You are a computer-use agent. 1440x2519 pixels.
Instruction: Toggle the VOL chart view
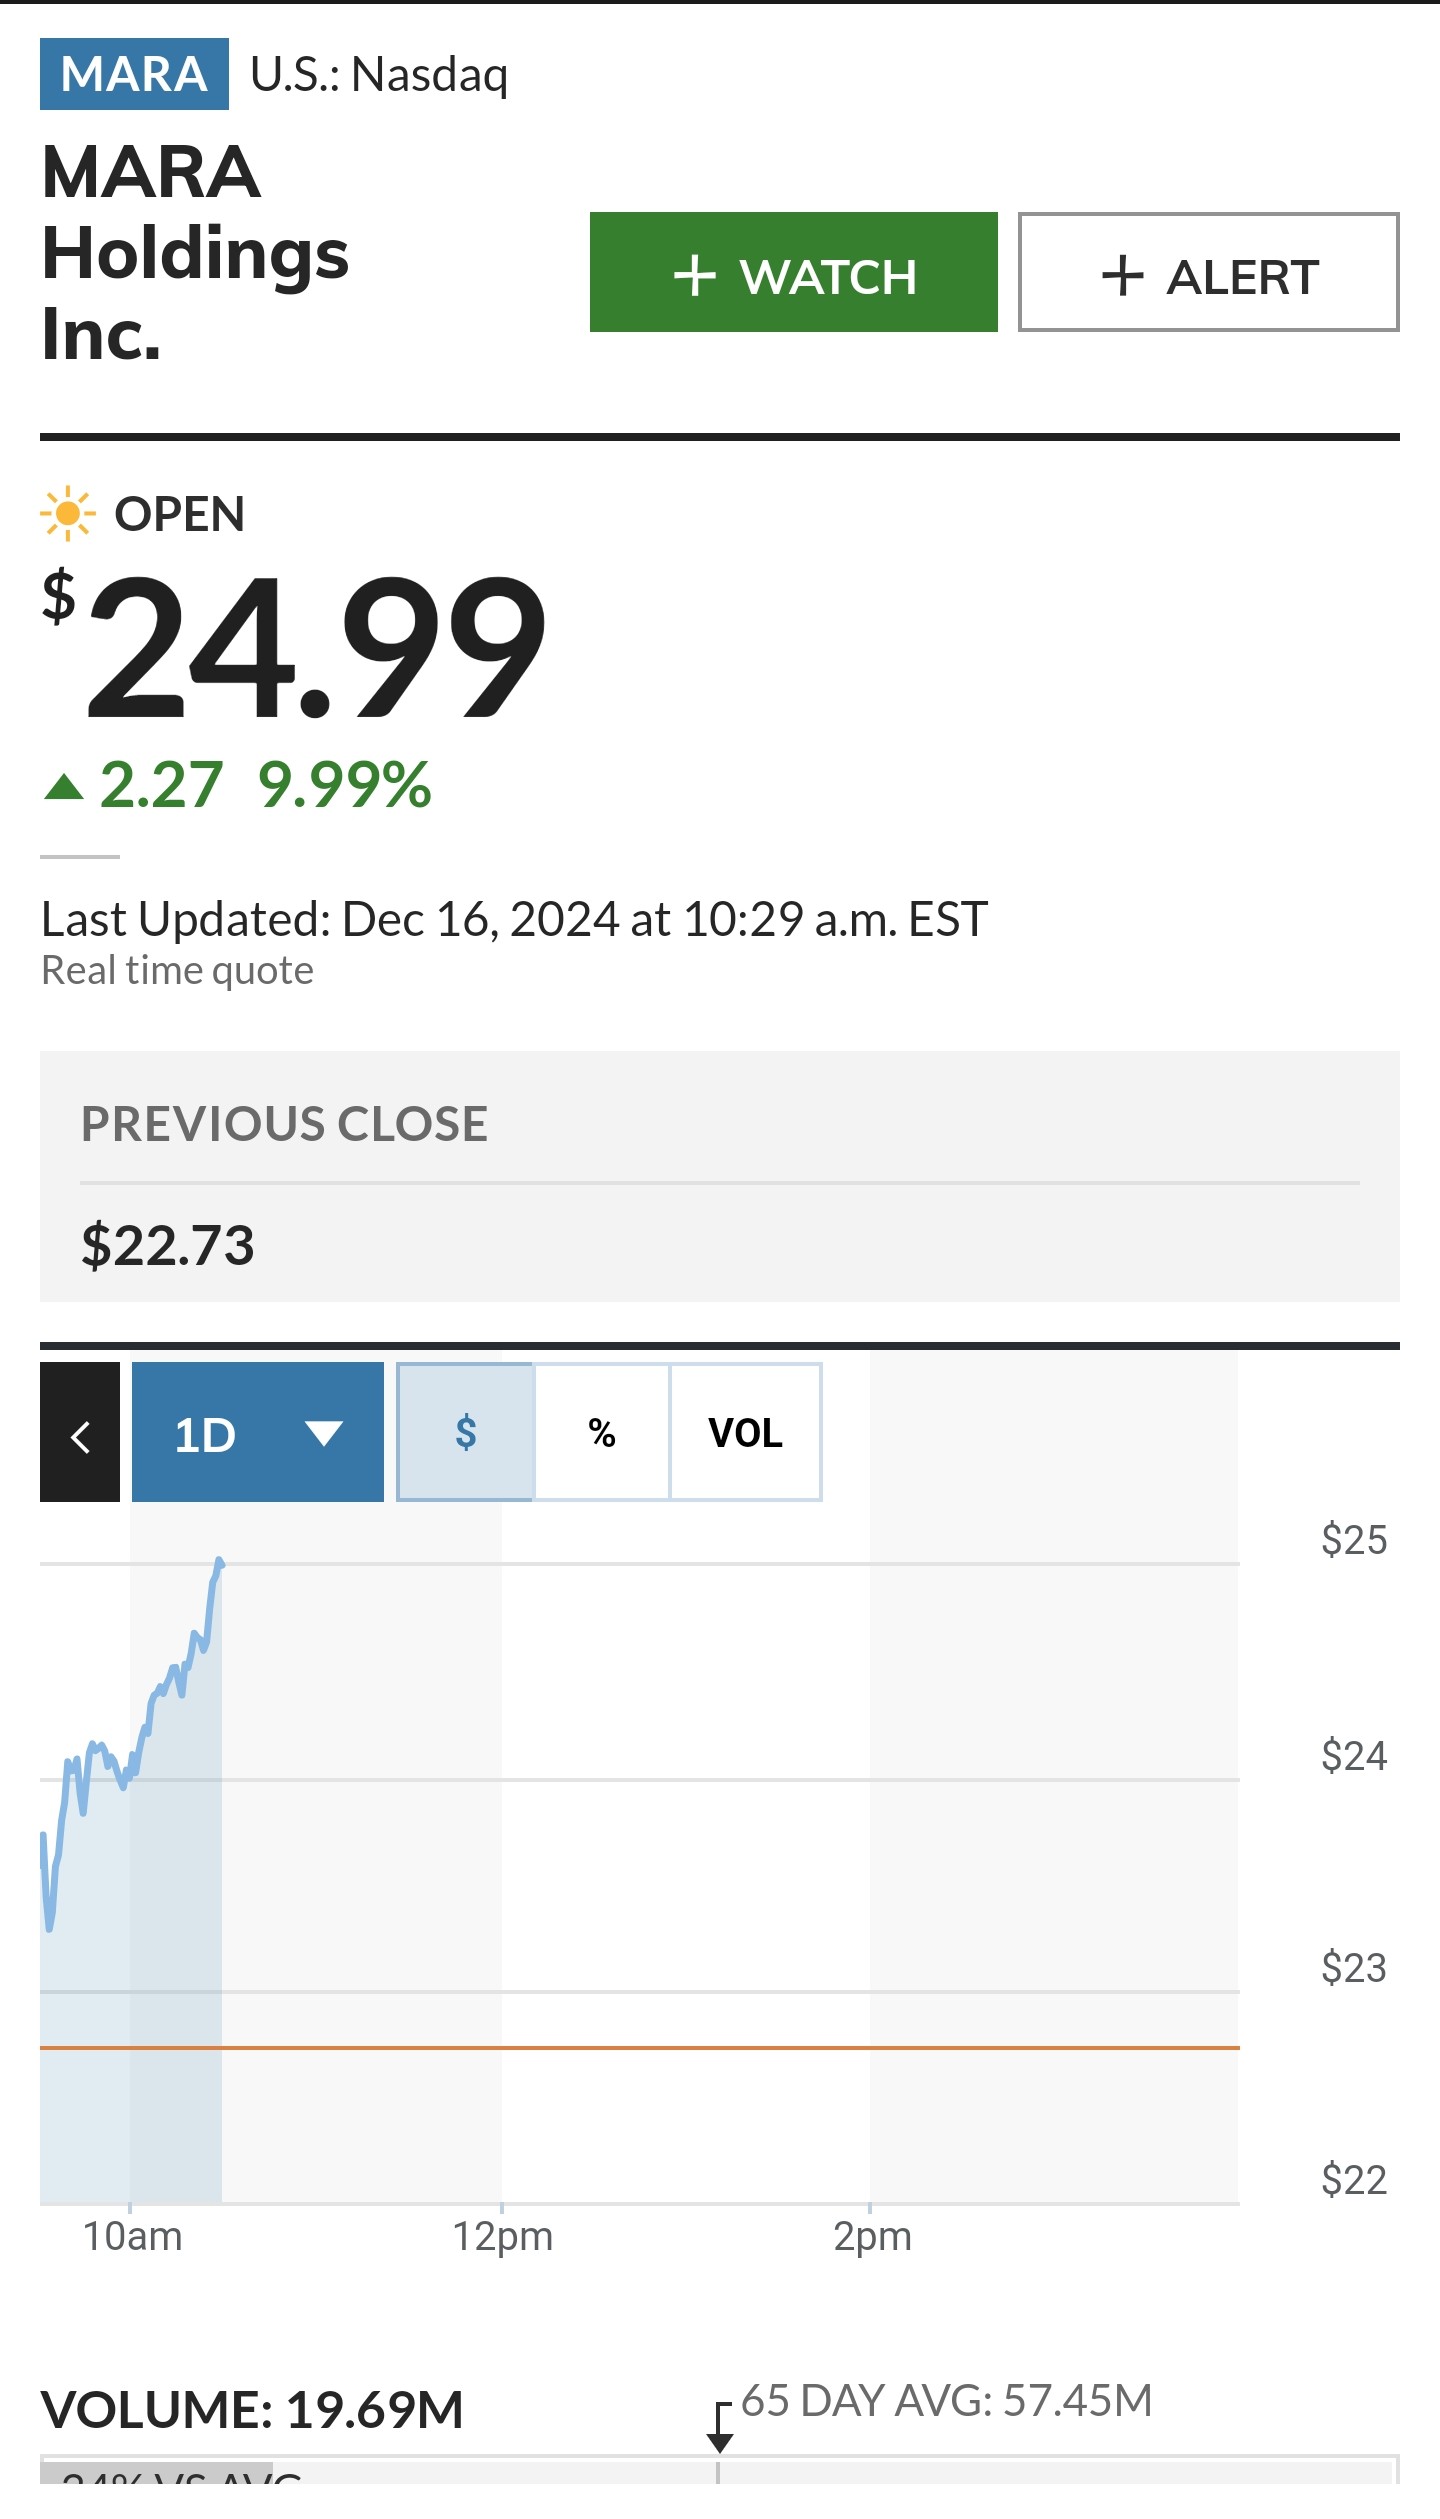click(x=746, y=1432)
